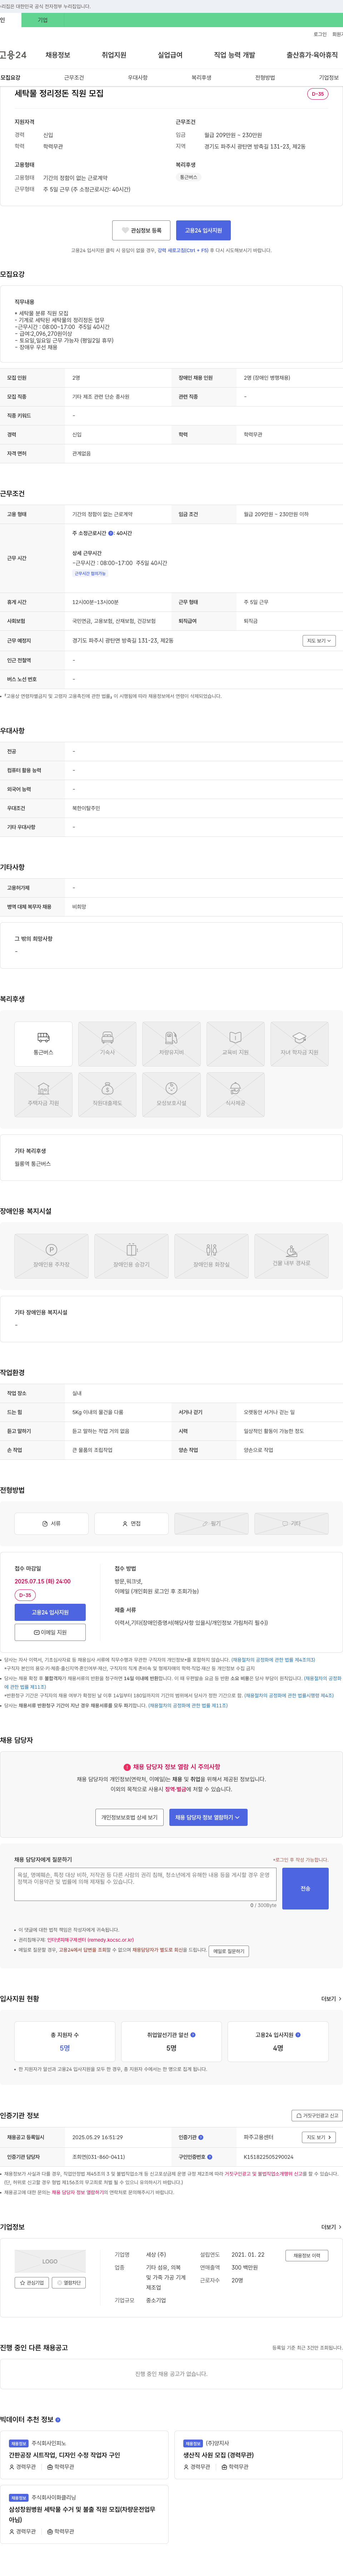Jump to the 모집요강 section tab
The width and height of the screenshot is (343, 2576).
(x=10, y=77)
